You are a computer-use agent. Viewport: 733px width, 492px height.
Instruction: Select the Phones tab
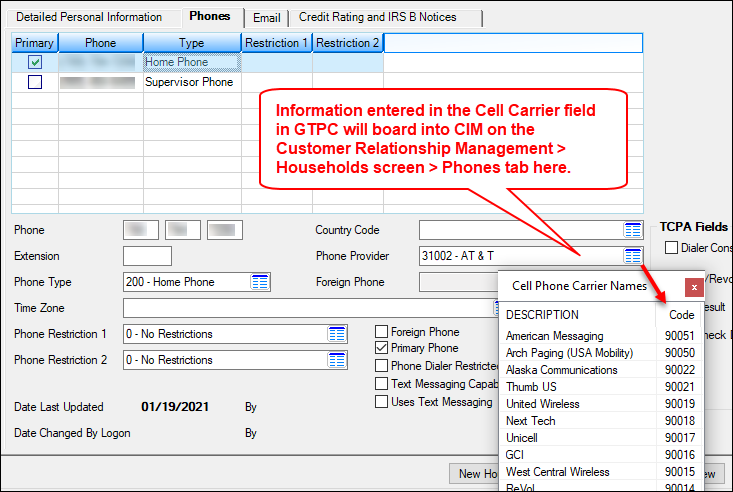210,16
